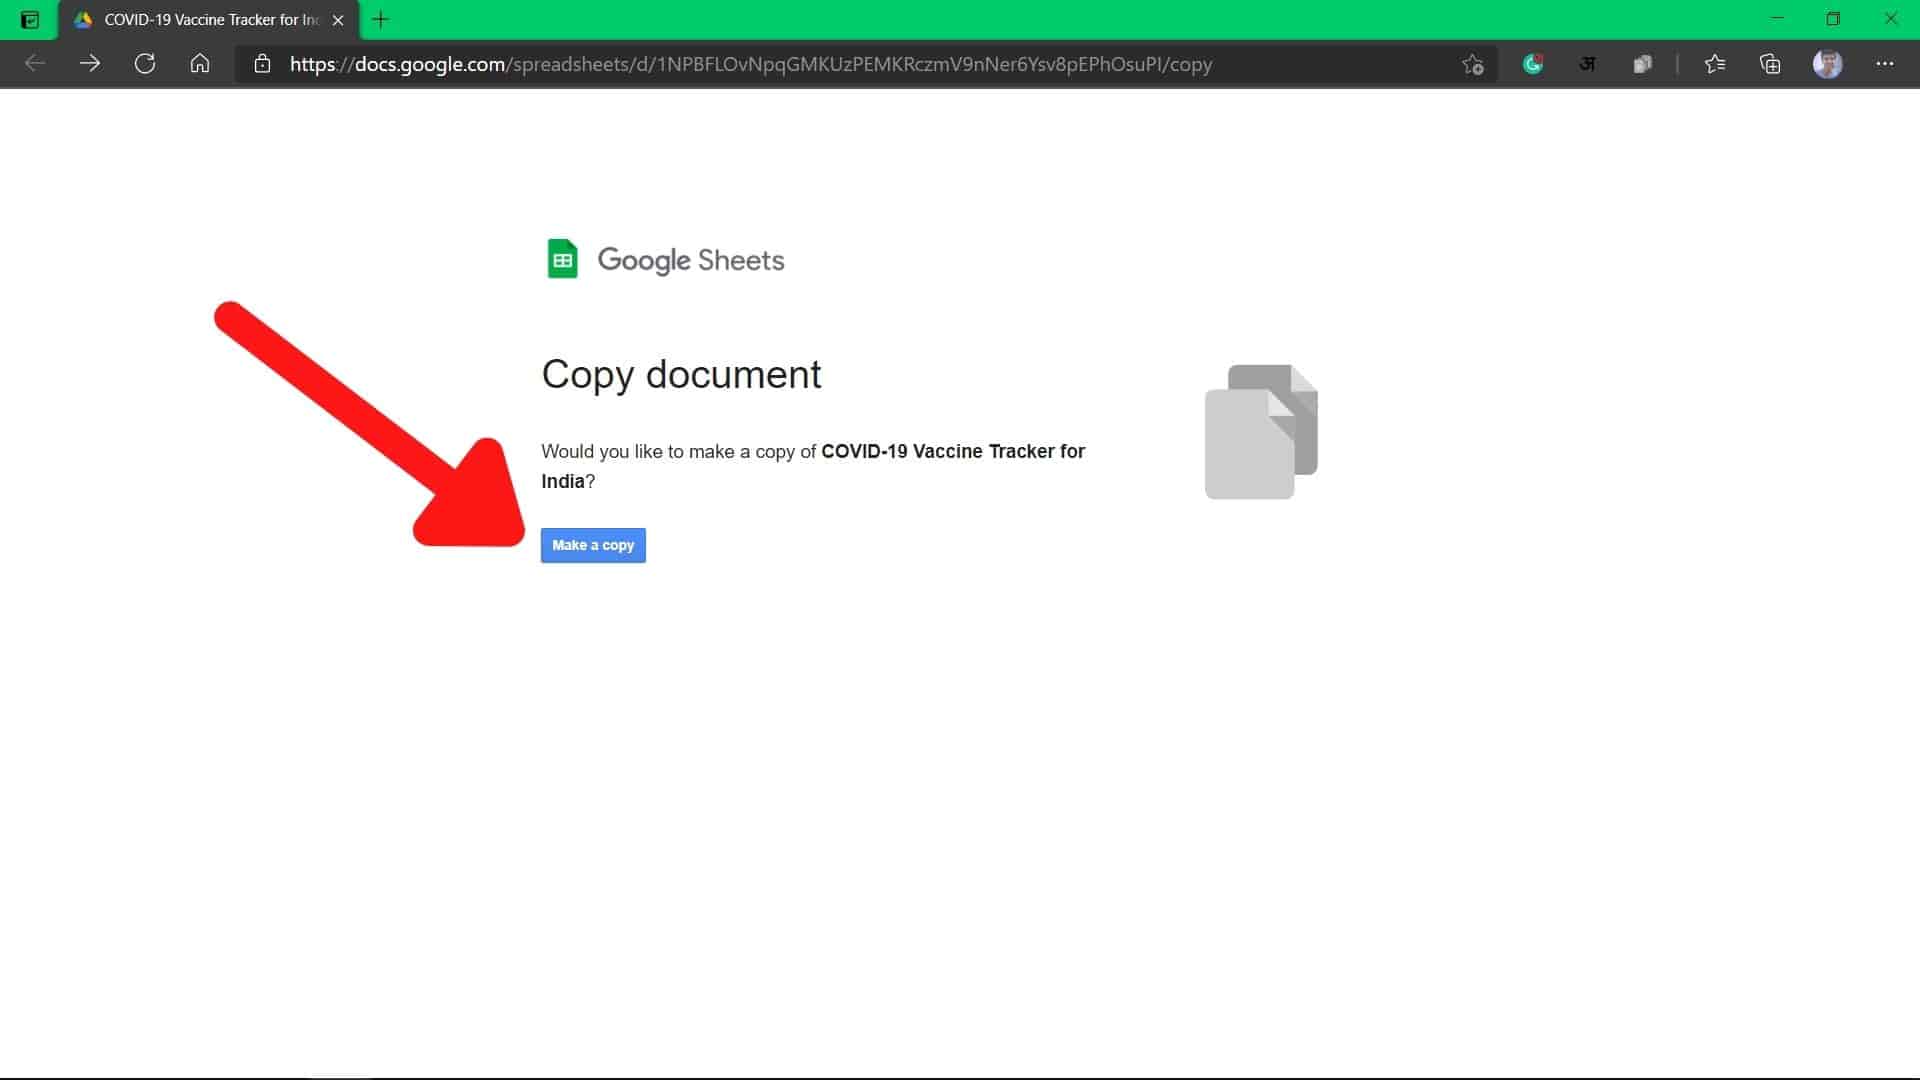Open the gray extension icon beside Hindi one
Screen dimensions: 1920x1080
pyautogui.click(x=1642, y=64)
